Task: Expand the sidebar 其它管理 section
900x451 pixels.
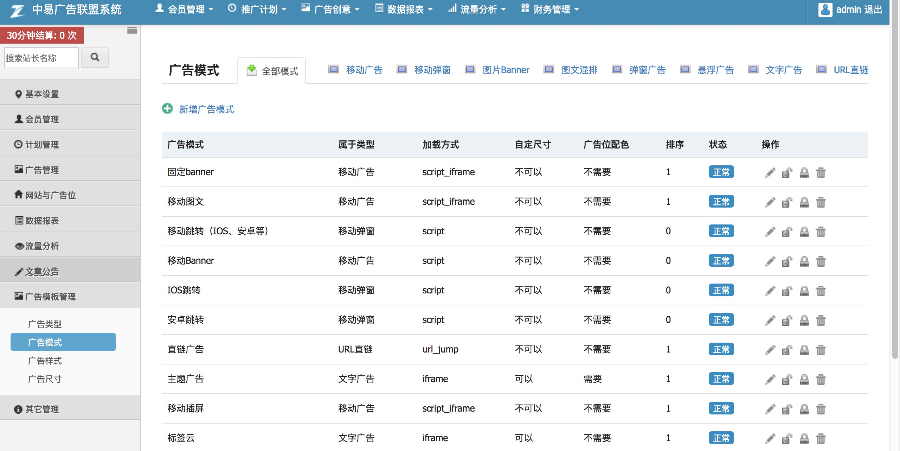Action: pos(70,409)
